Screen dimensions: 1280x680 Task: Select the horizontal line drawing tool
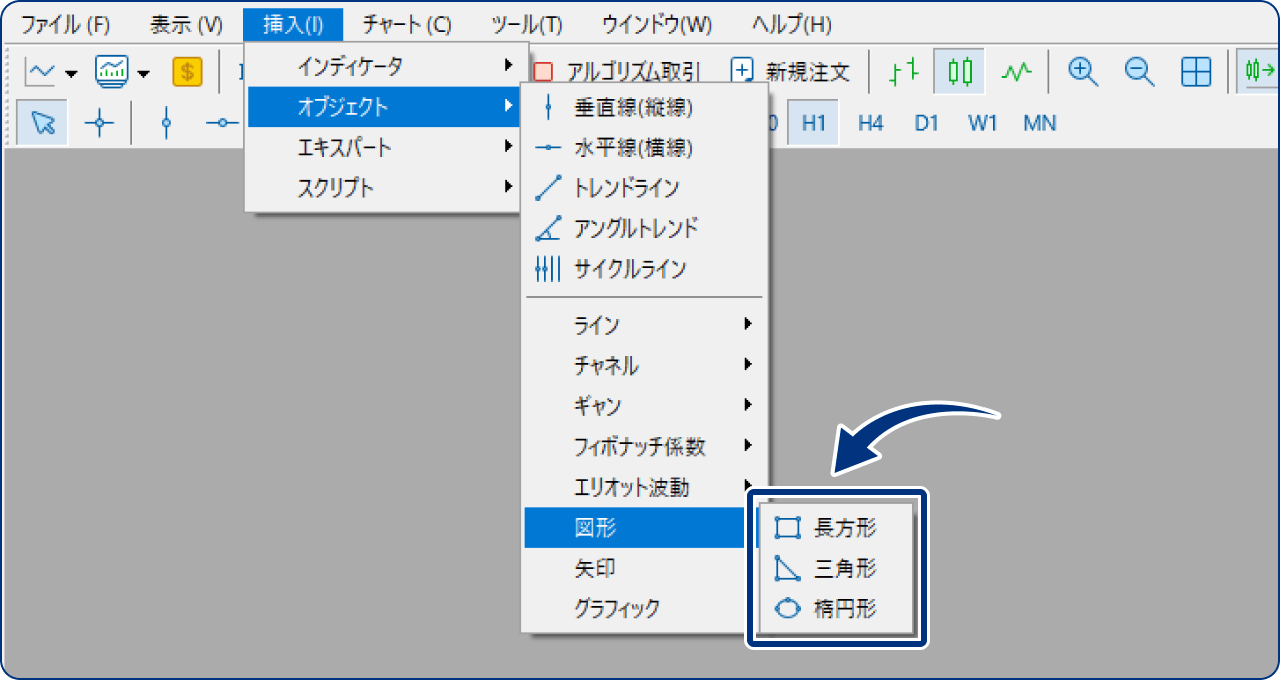(222, 122)
